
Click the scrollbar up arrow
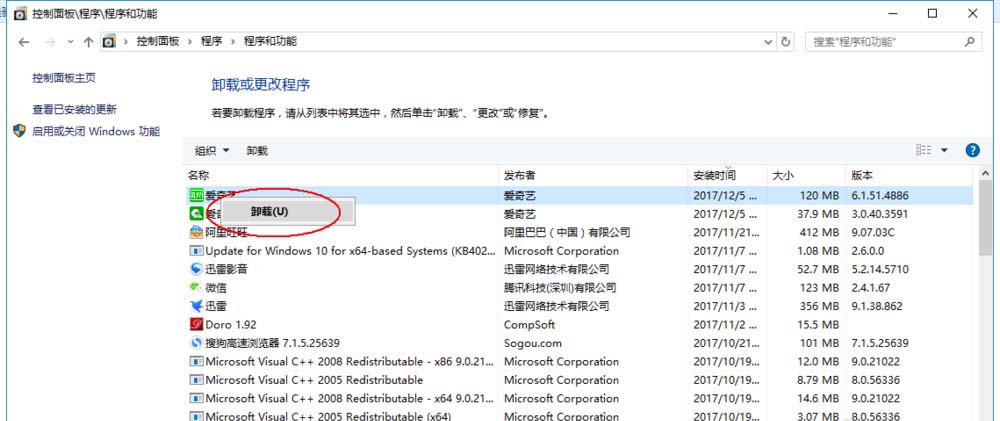tap(986, 174)
